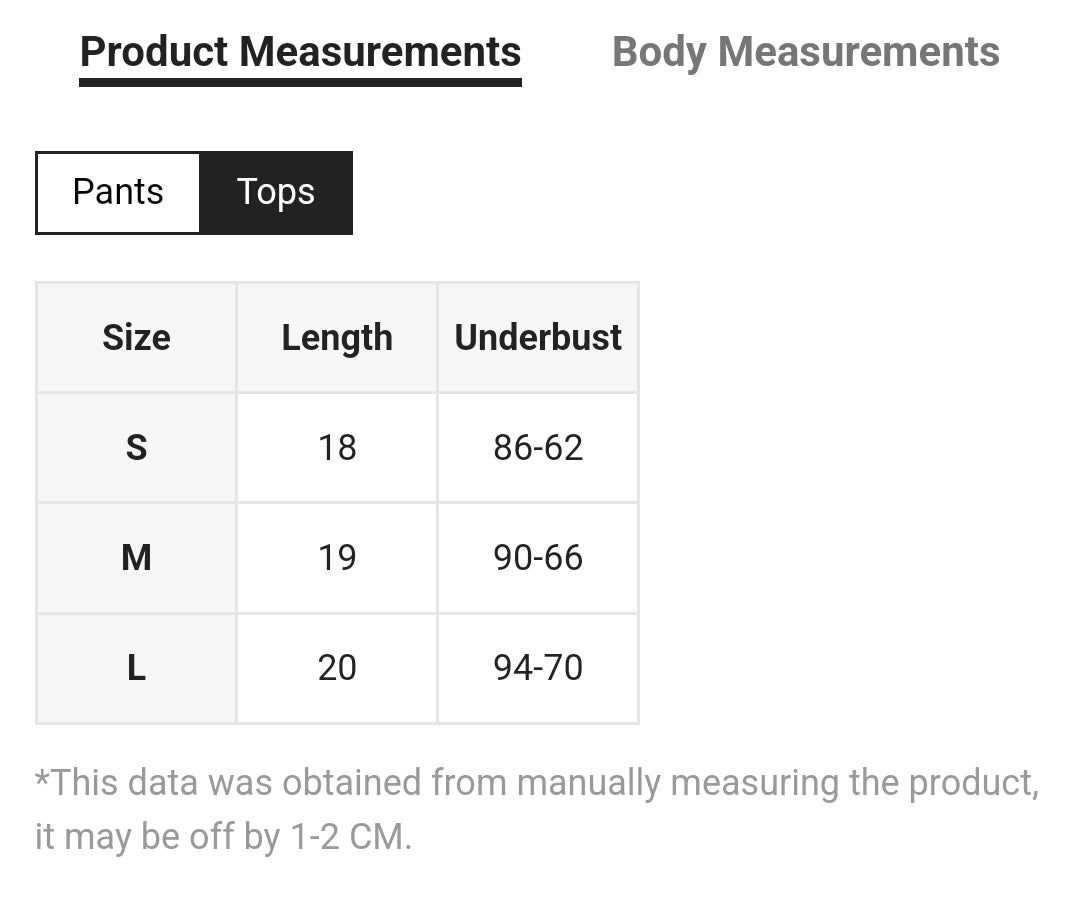Click the active-tab underline below Product Measurements
Image resolution: width=1080 pixels, height=907 pixels.
point(300,81)
